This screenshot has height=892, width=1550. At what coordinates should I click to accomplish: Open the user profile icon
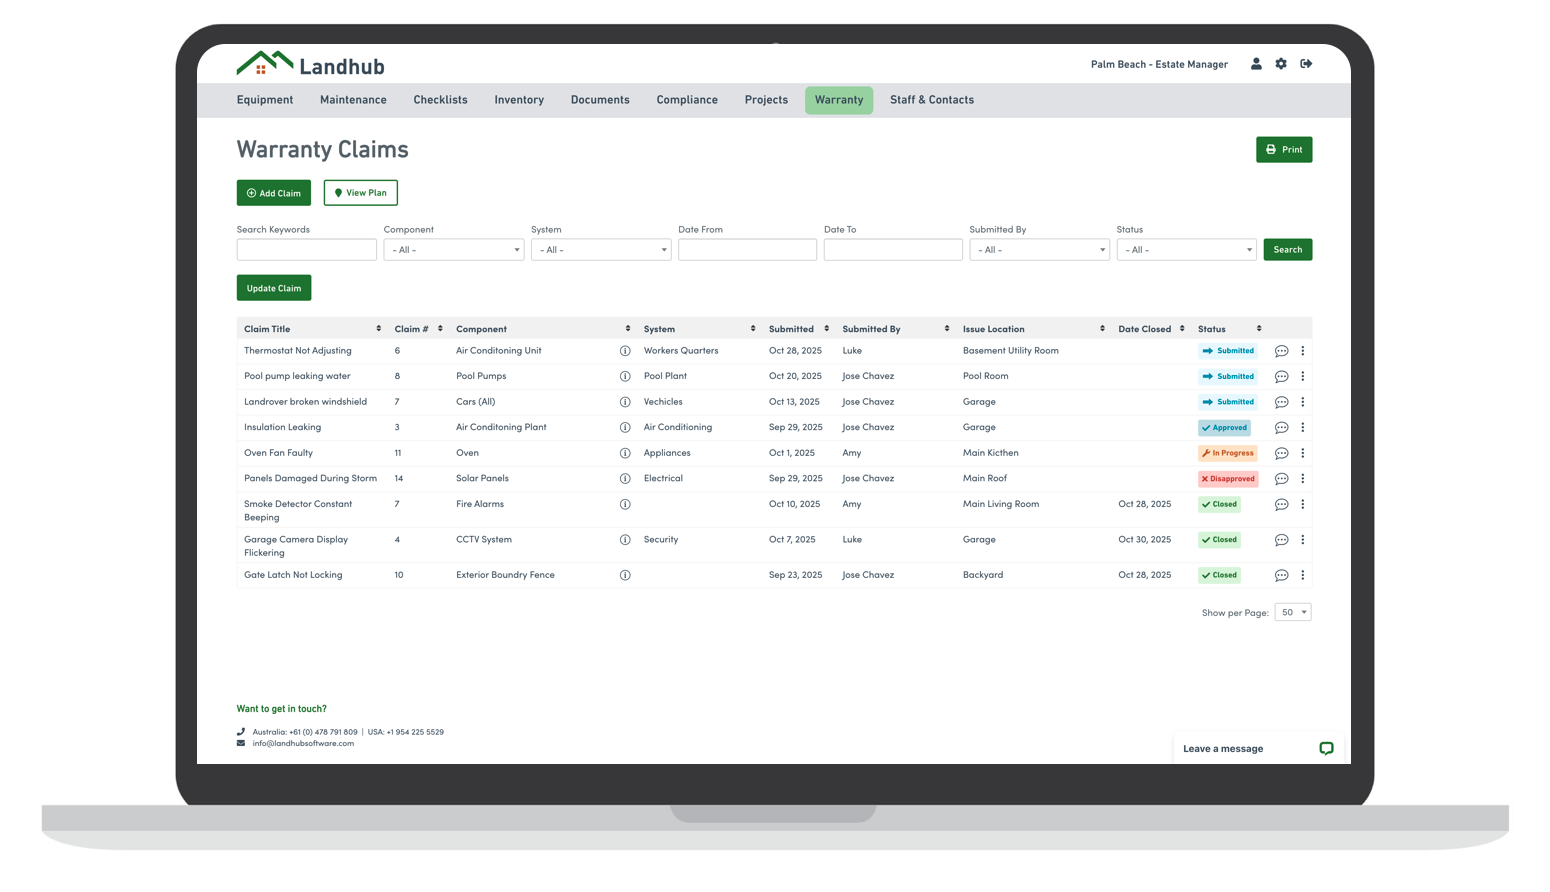1256,64
